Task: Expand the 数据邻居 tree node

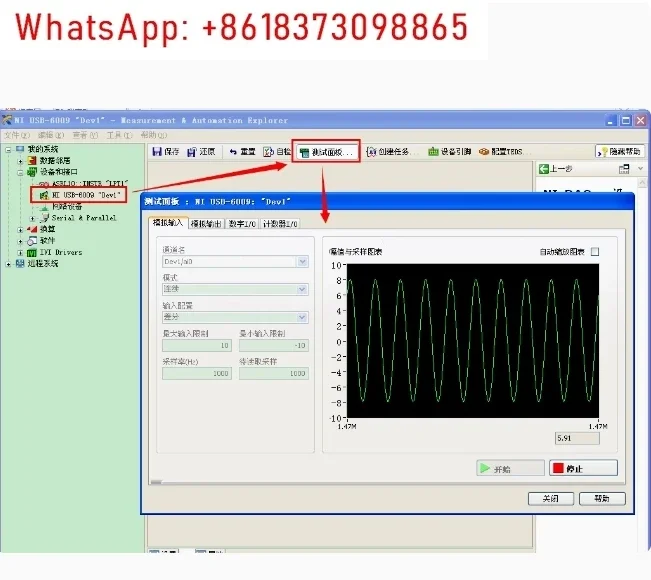Action: (x=20, y=161)
